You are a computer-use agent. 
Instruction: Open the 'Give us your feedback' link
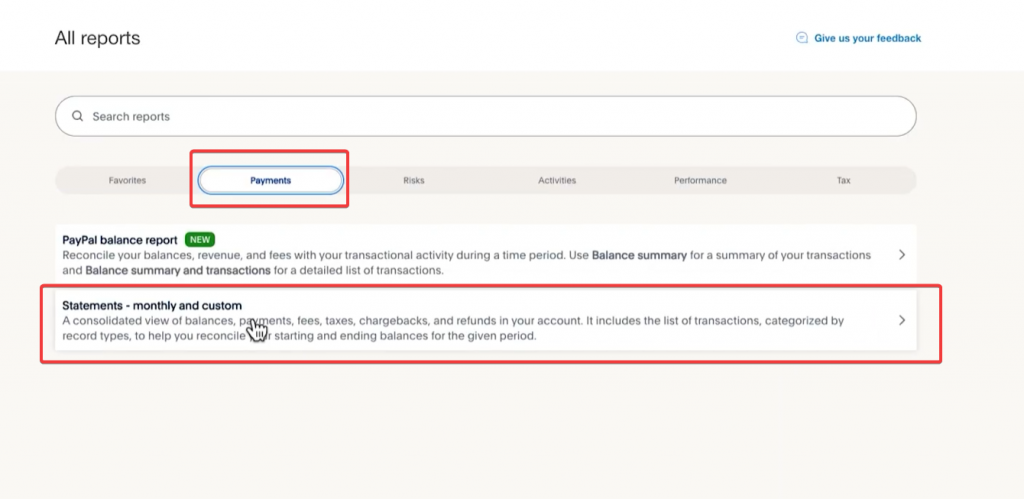(x=867, y=38)
